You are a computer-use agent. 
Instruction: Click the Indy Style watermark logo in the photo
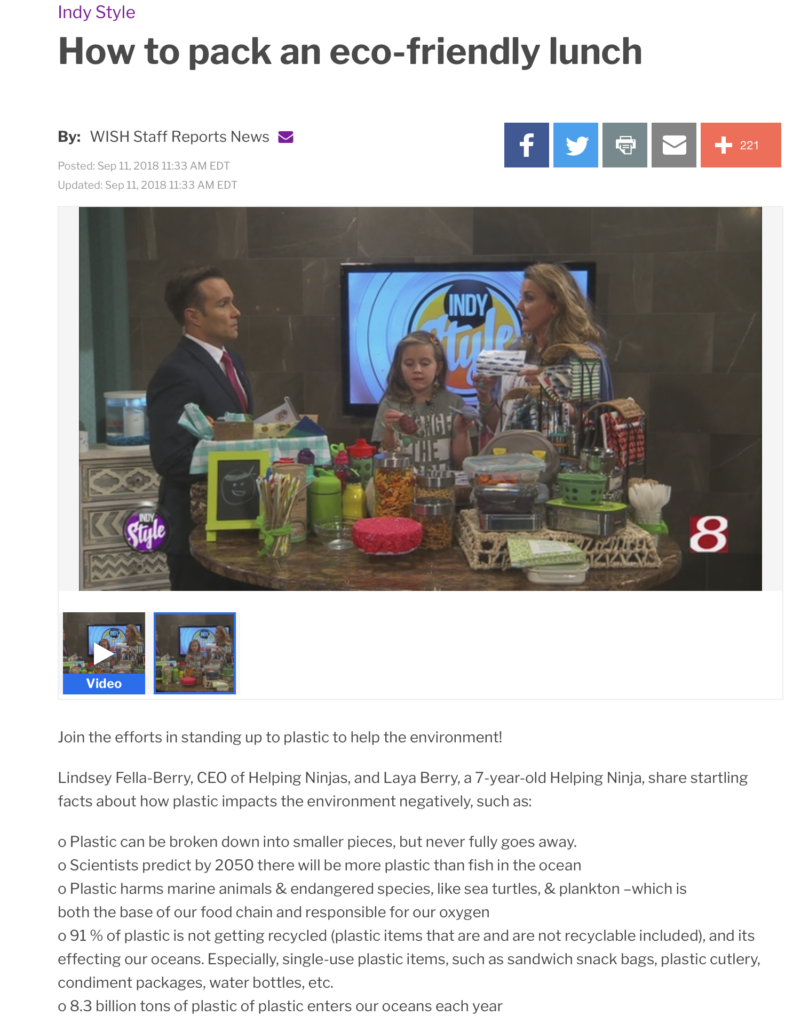point(146,530)
